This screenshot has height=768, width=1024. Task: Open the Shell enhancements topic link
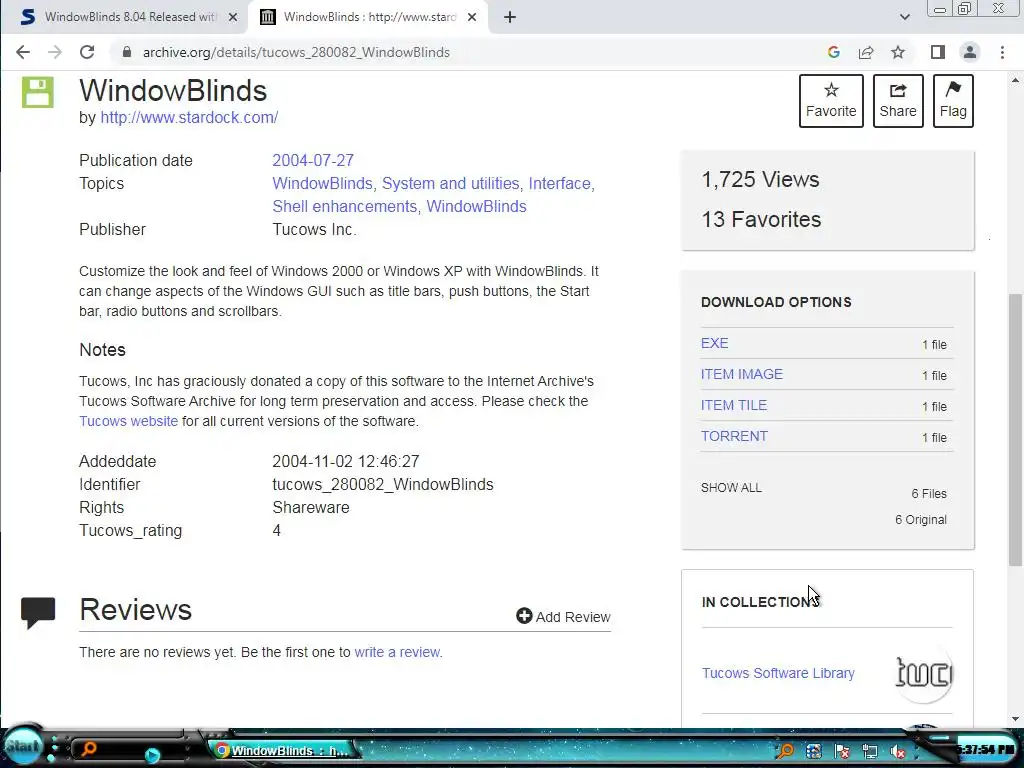point(345,206)
